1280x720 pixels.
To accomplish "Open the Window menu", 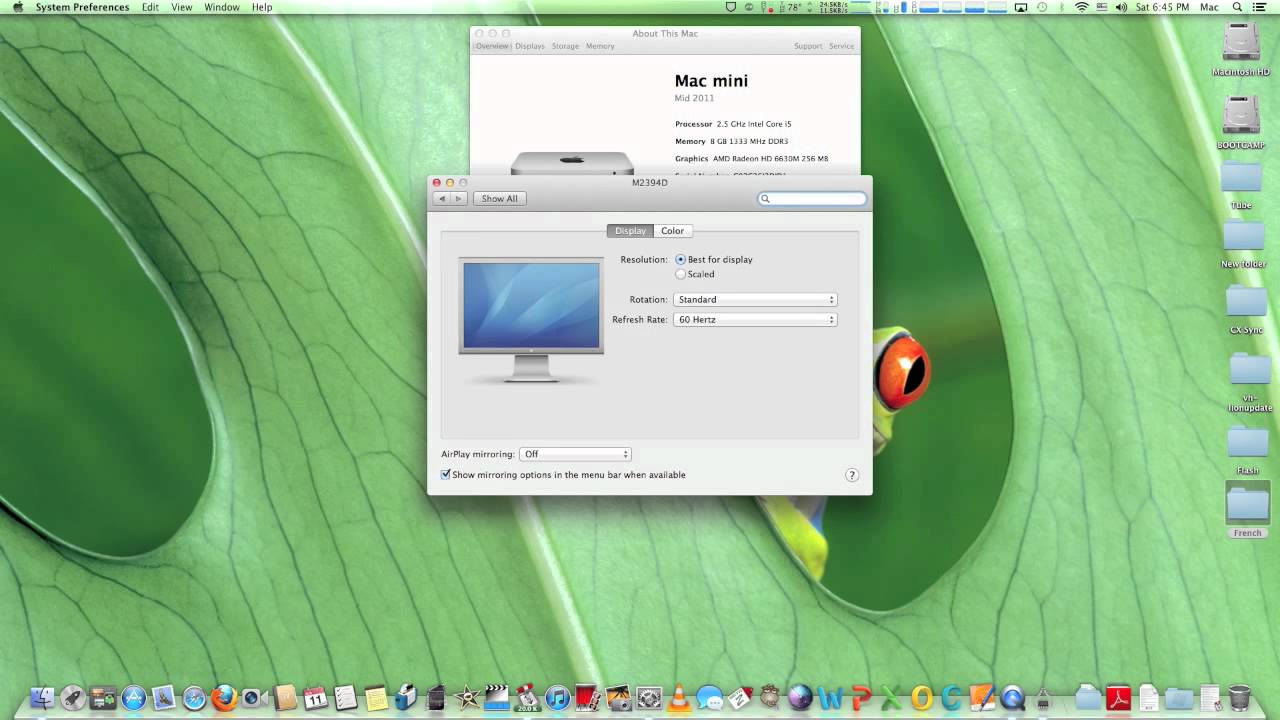I will (x=221, y=7).
